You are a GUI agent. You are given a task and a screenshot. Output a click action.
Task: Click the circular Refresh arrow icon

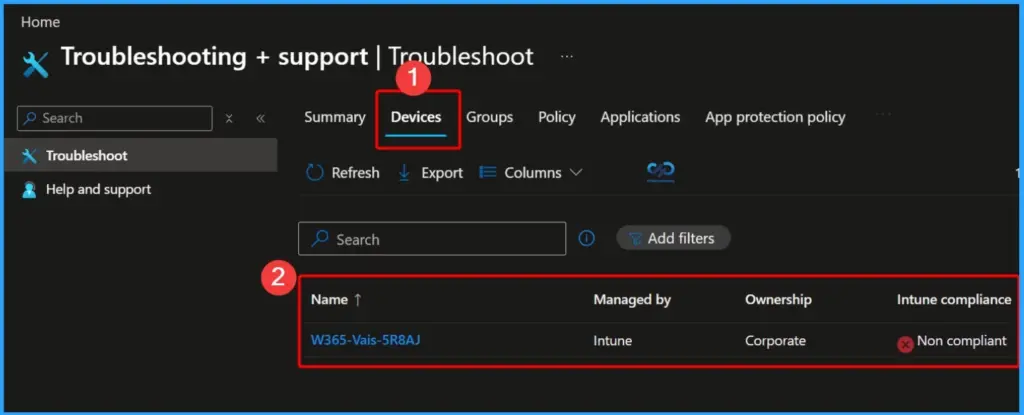315,173
